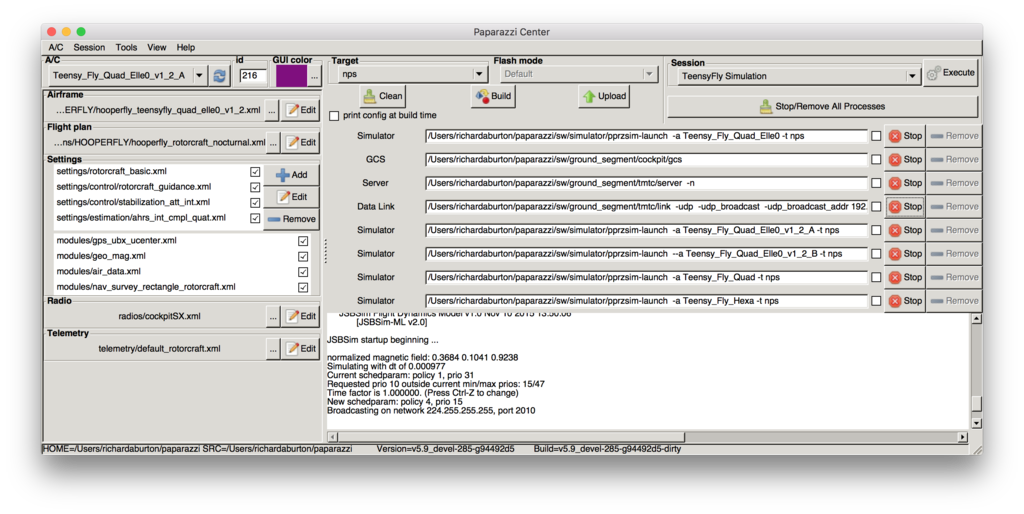Click the Server command field
Screen dimensions: 1024x514
click(646, 183)
